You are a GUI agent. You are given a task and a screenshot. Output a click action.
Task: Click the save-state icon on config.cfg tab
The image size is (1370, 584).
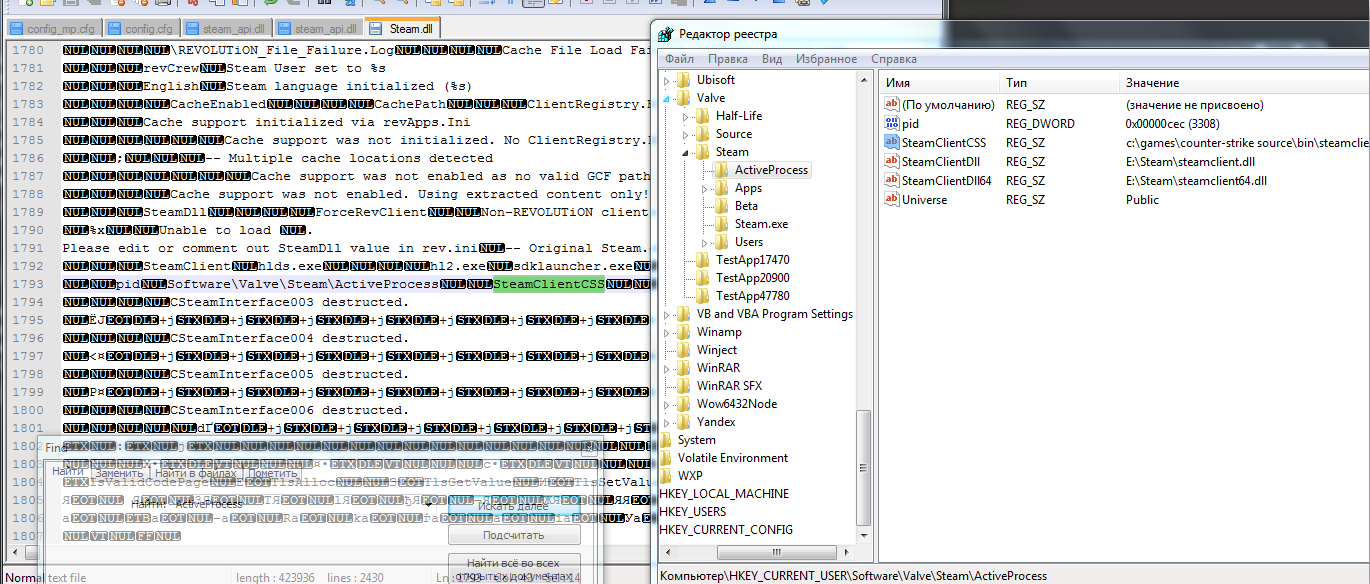114,28
